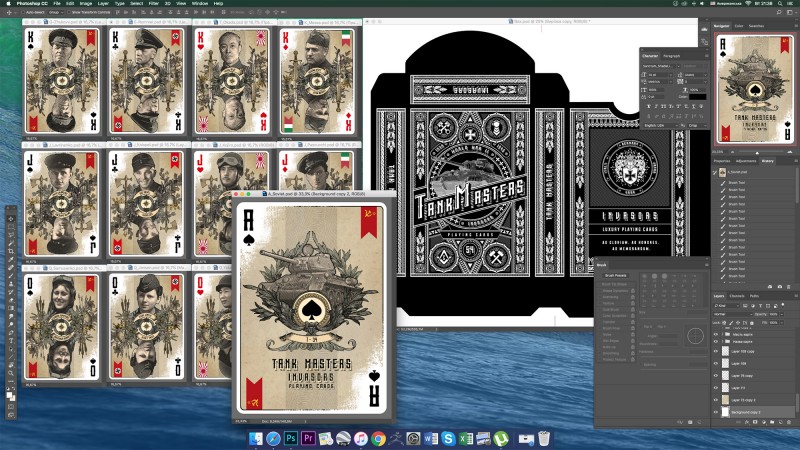Expand the first layer group folder
800x450 pixels.
(722, 334)
